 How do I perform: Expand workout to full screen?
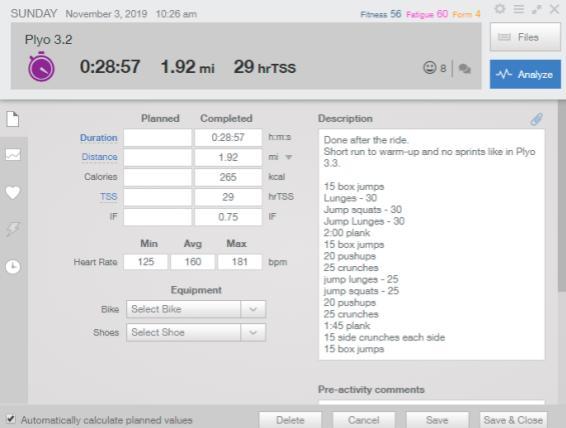(537, 9)
